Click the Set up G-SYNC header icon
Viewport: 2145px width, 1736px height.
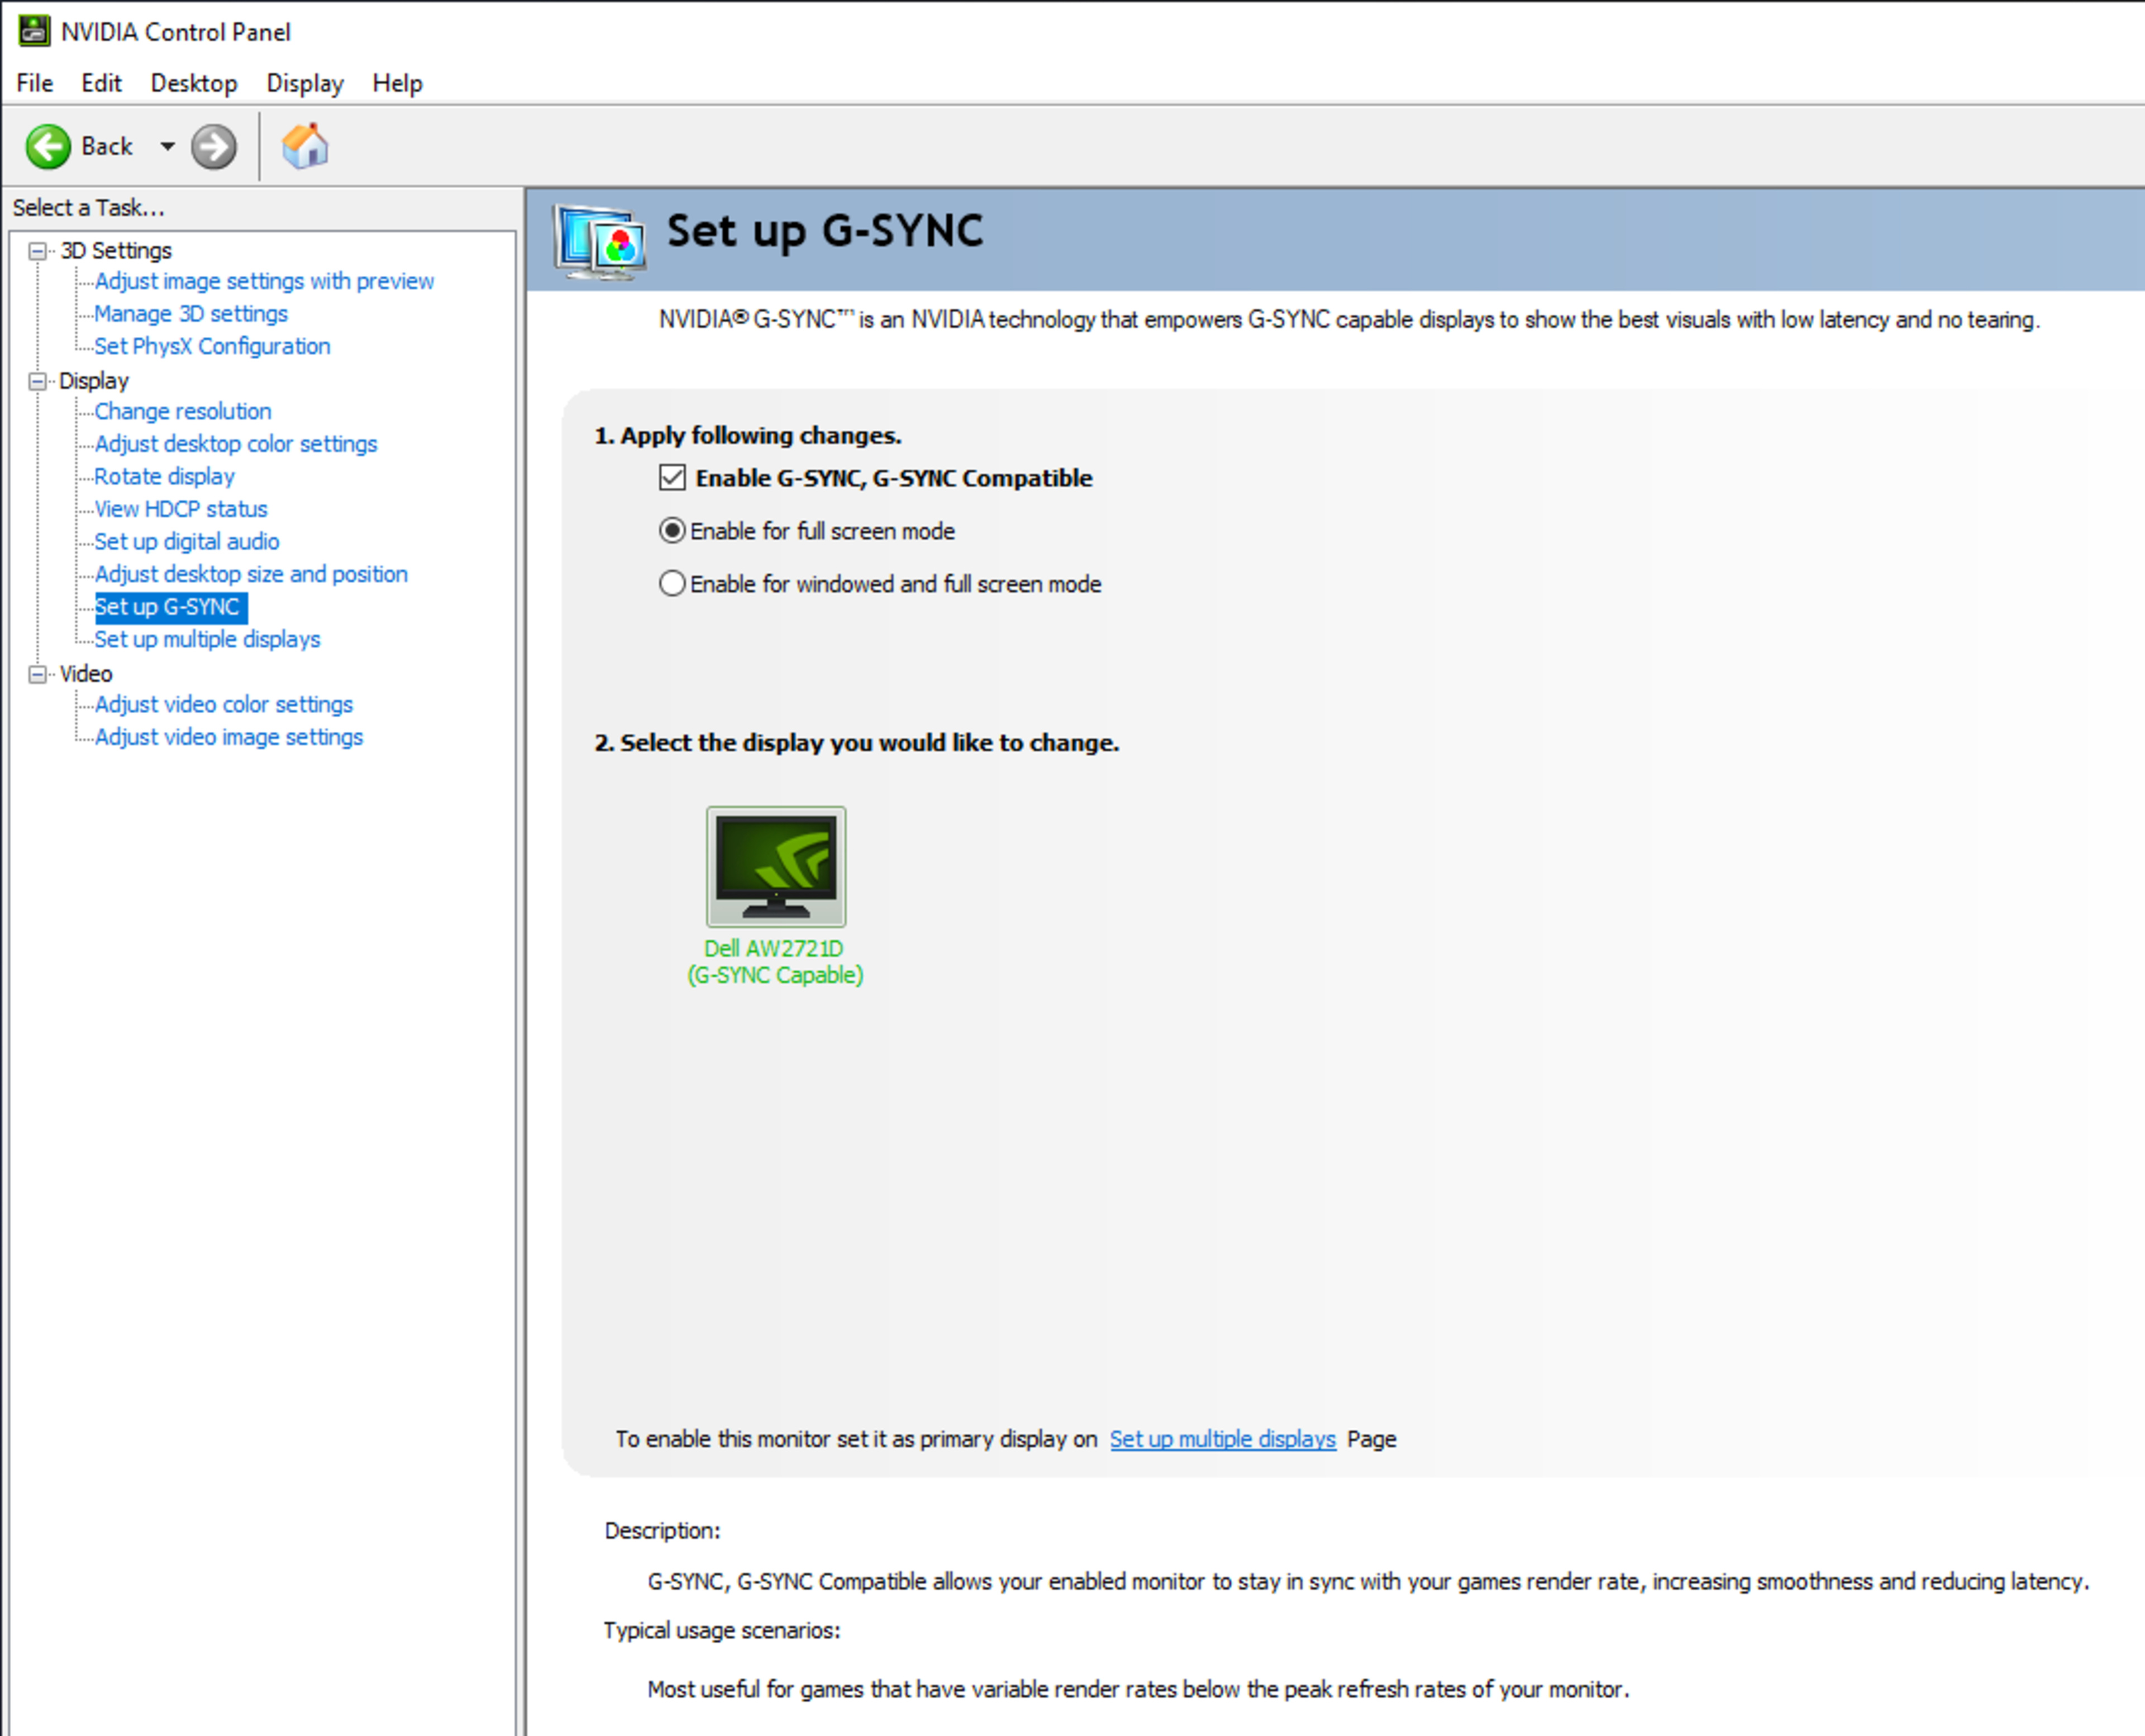click(600, 241)
